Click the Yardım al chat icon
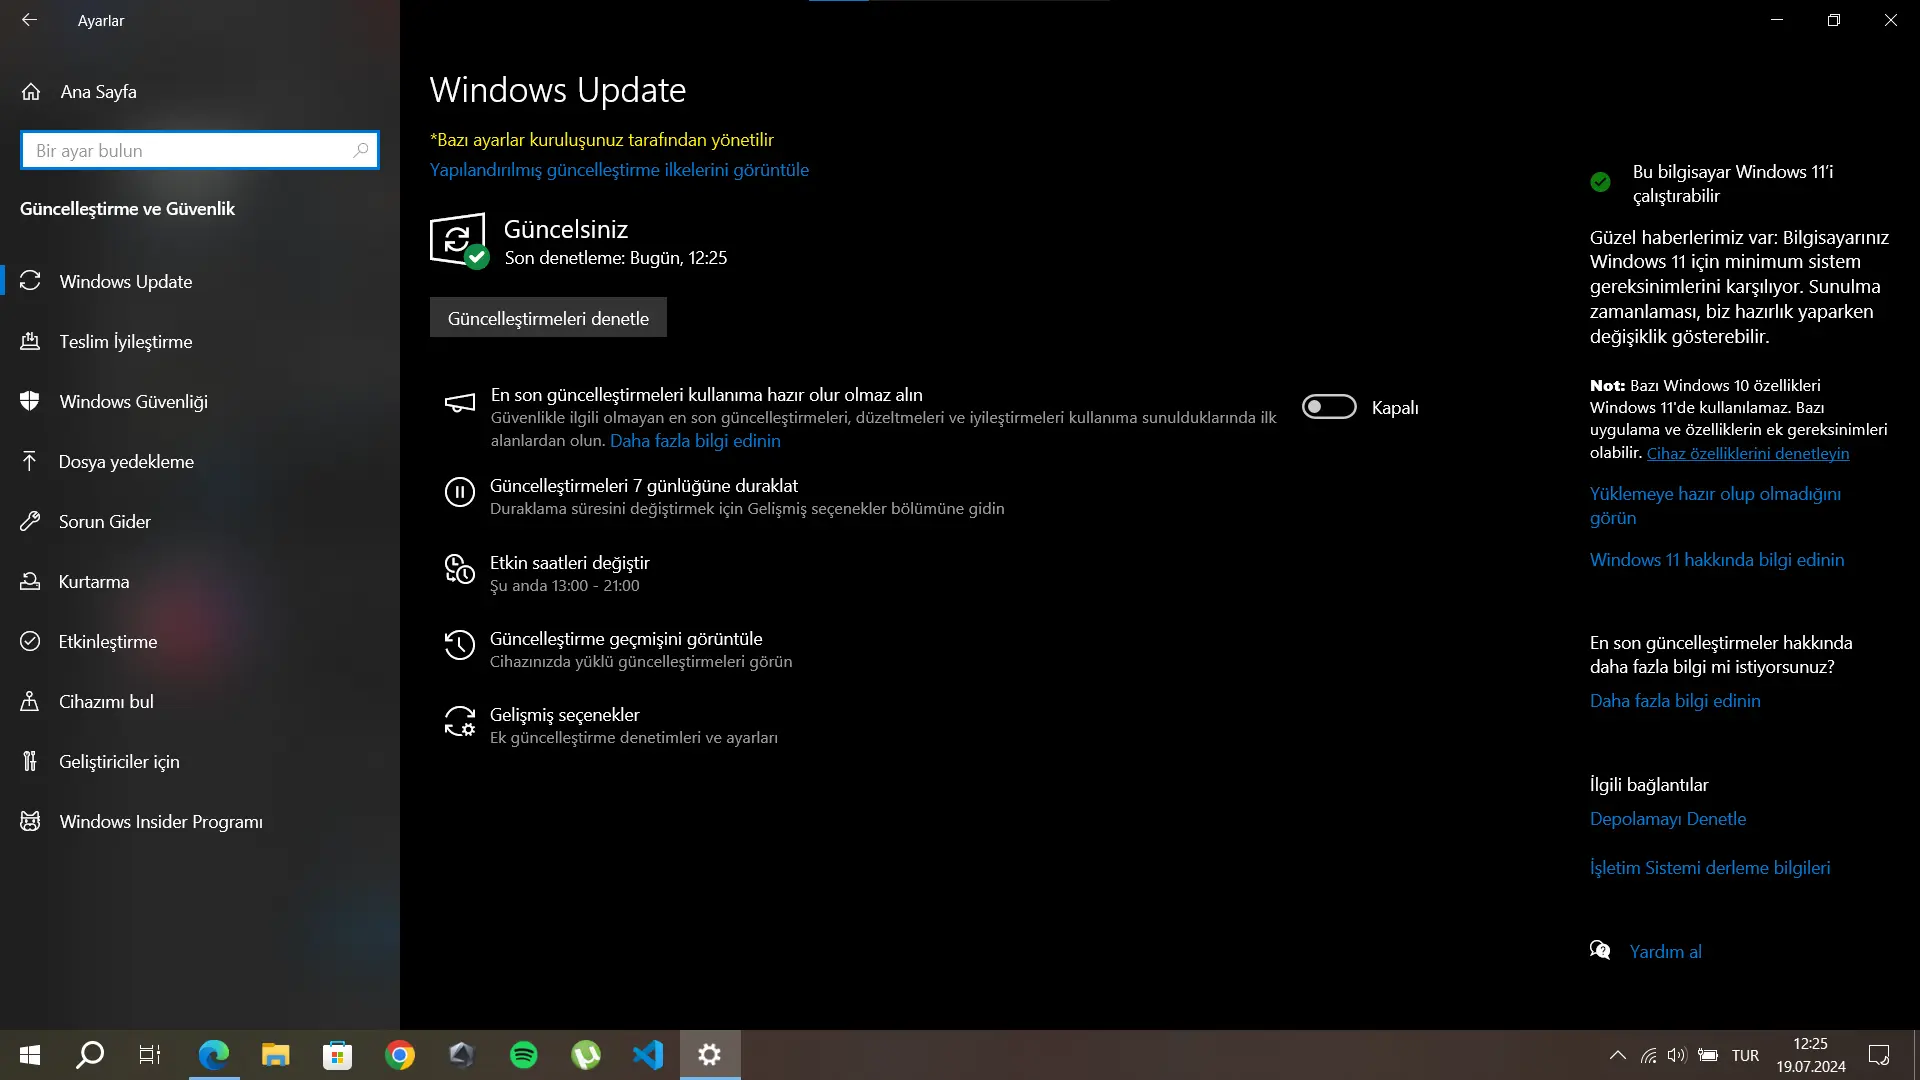The height and width of the screenshot is (1080, 1920). click(x=1600, y=950)
